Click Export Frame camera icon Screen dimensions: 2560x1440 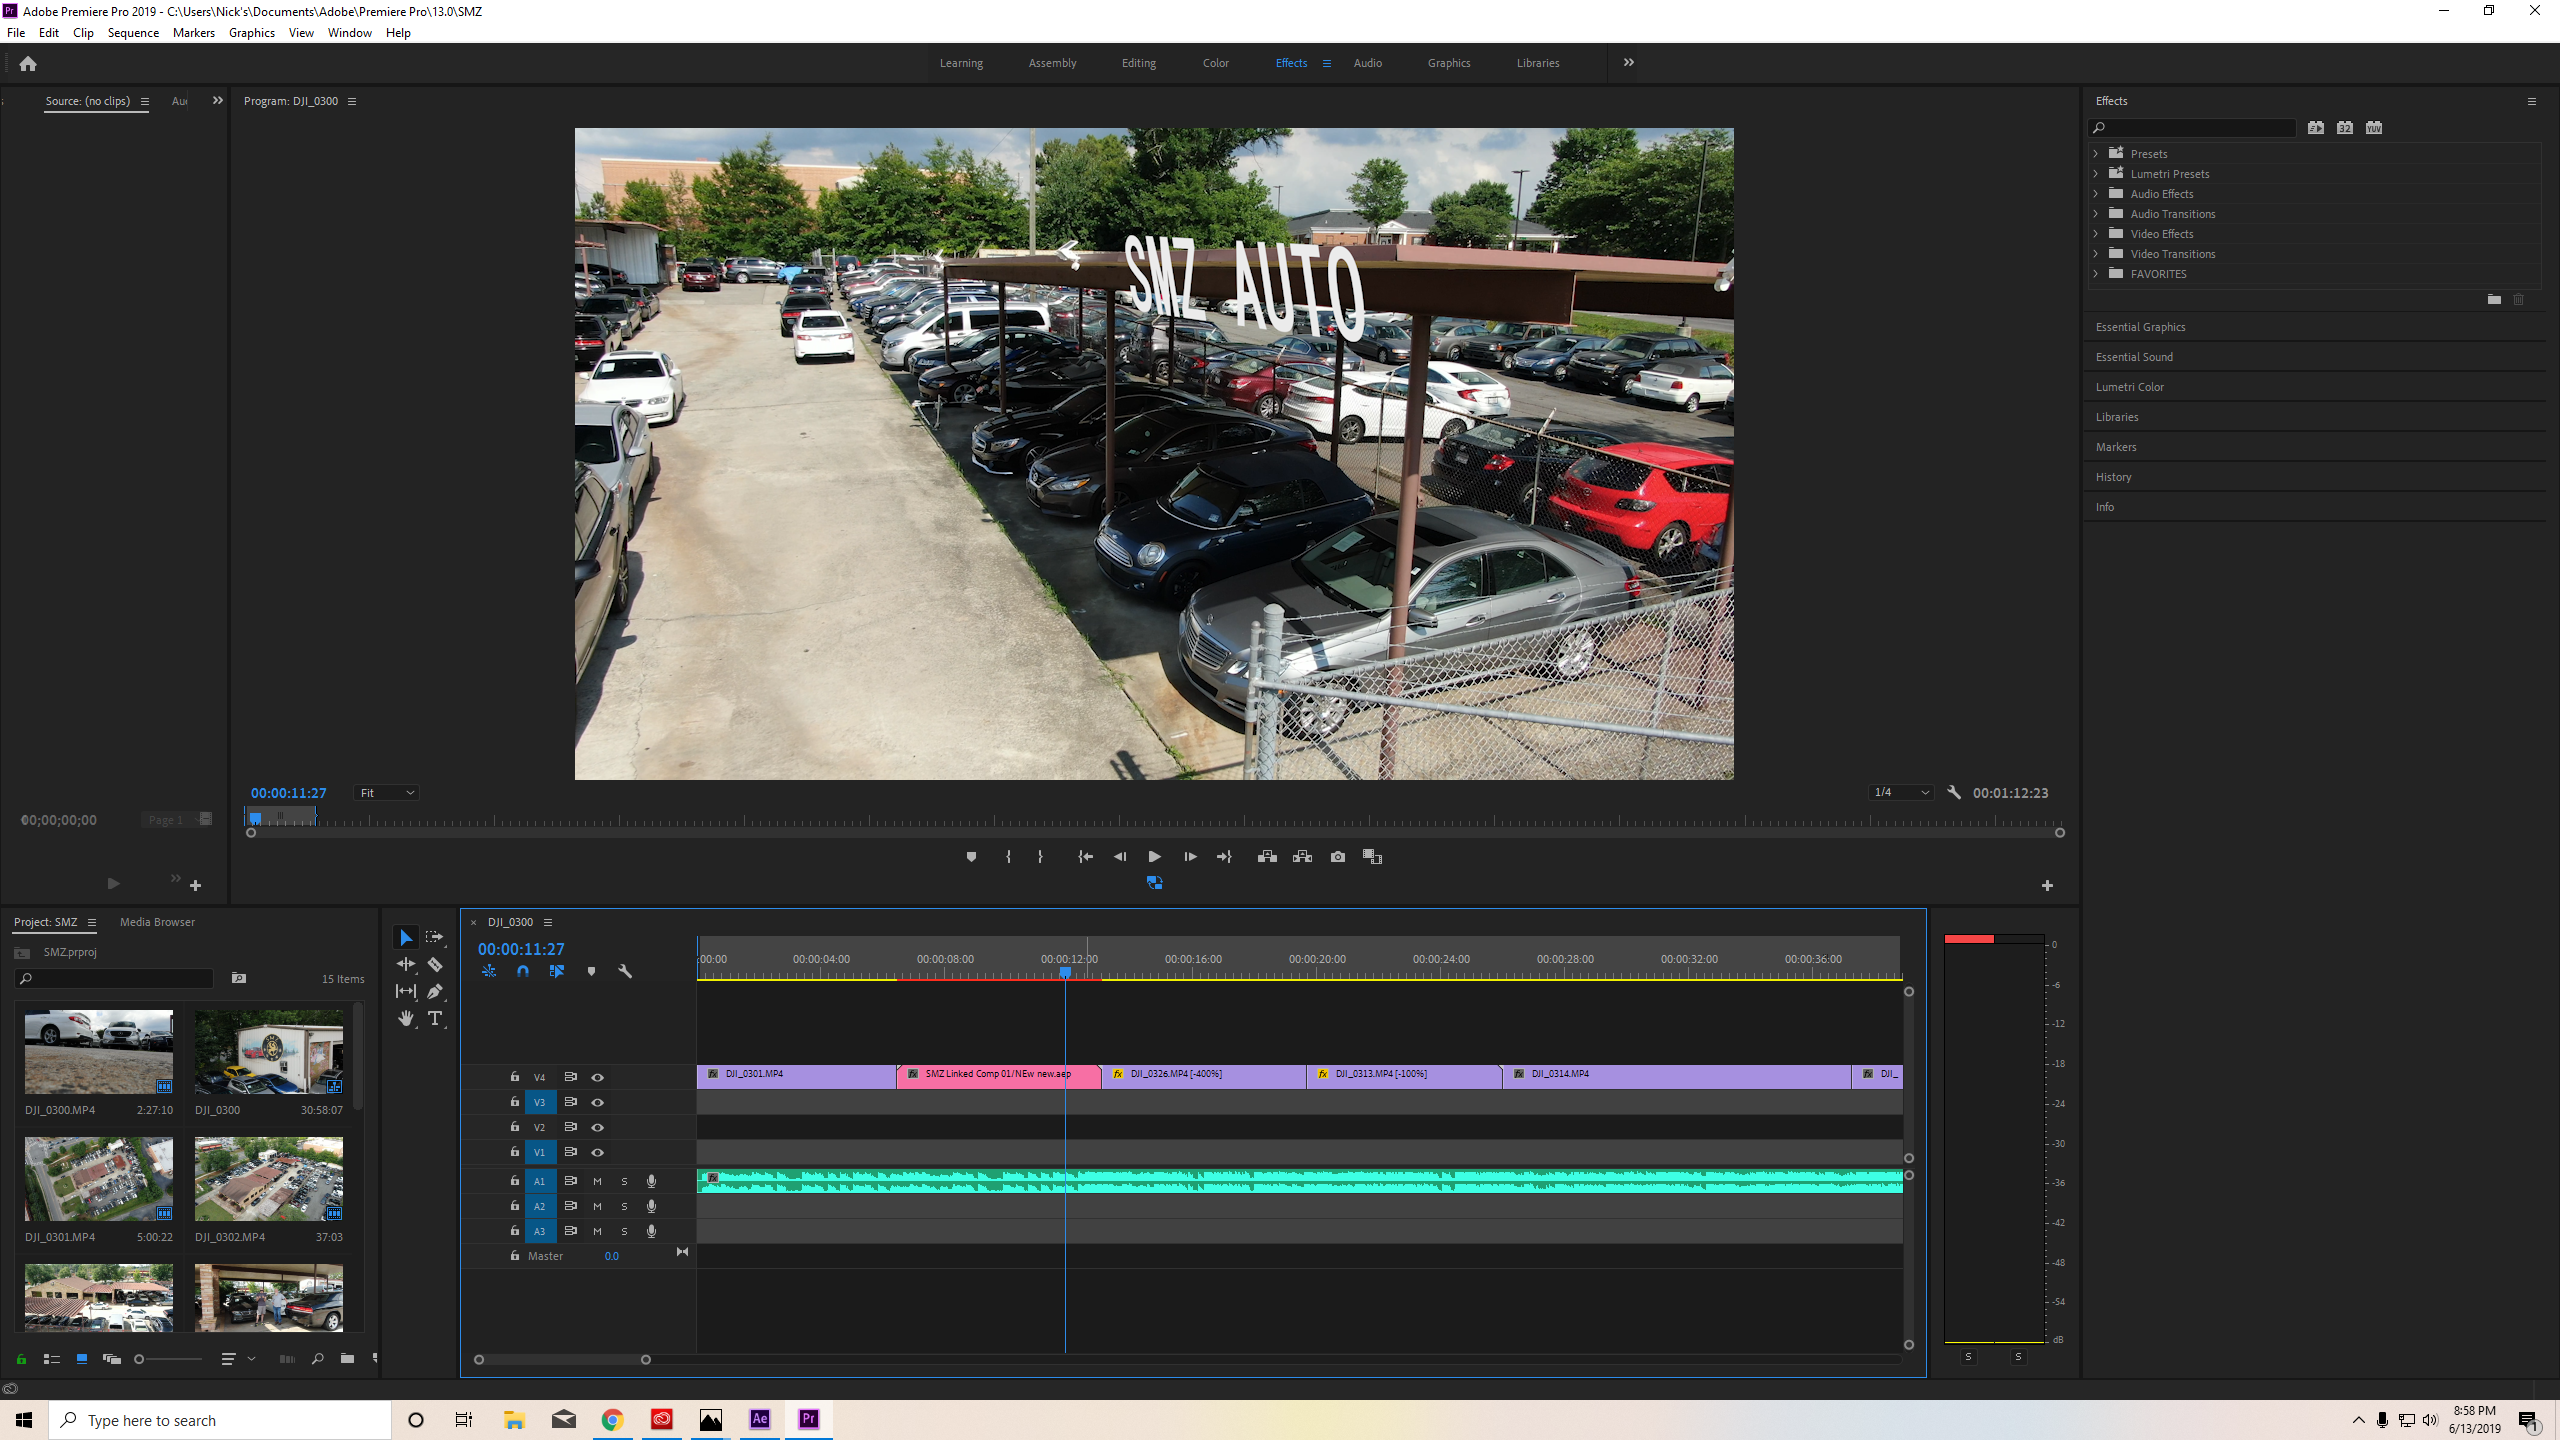[x=1338, y=857]
